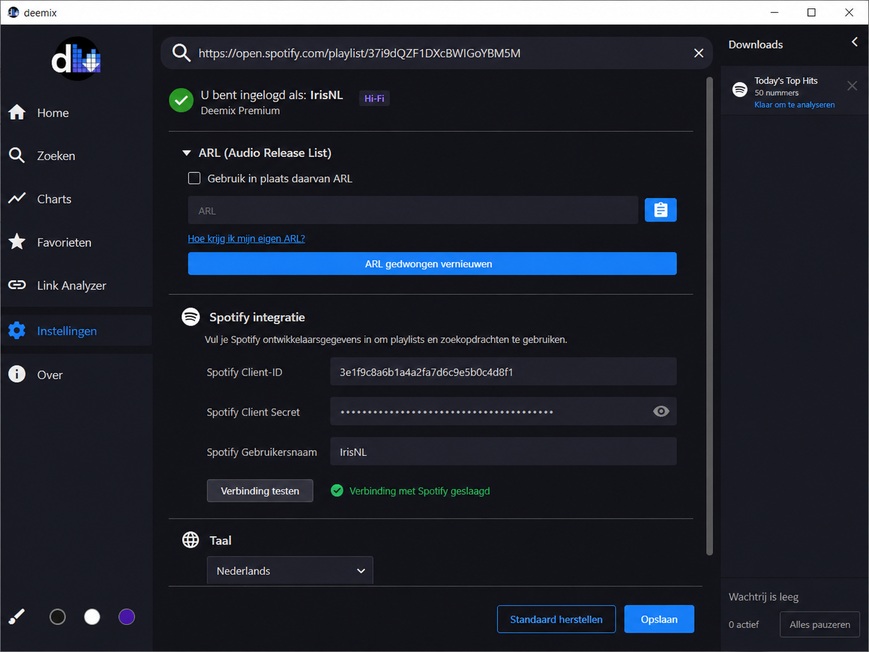The width and height of the screenshot is (869, 652).
Task: Open the Charts page
Action: 76,199
